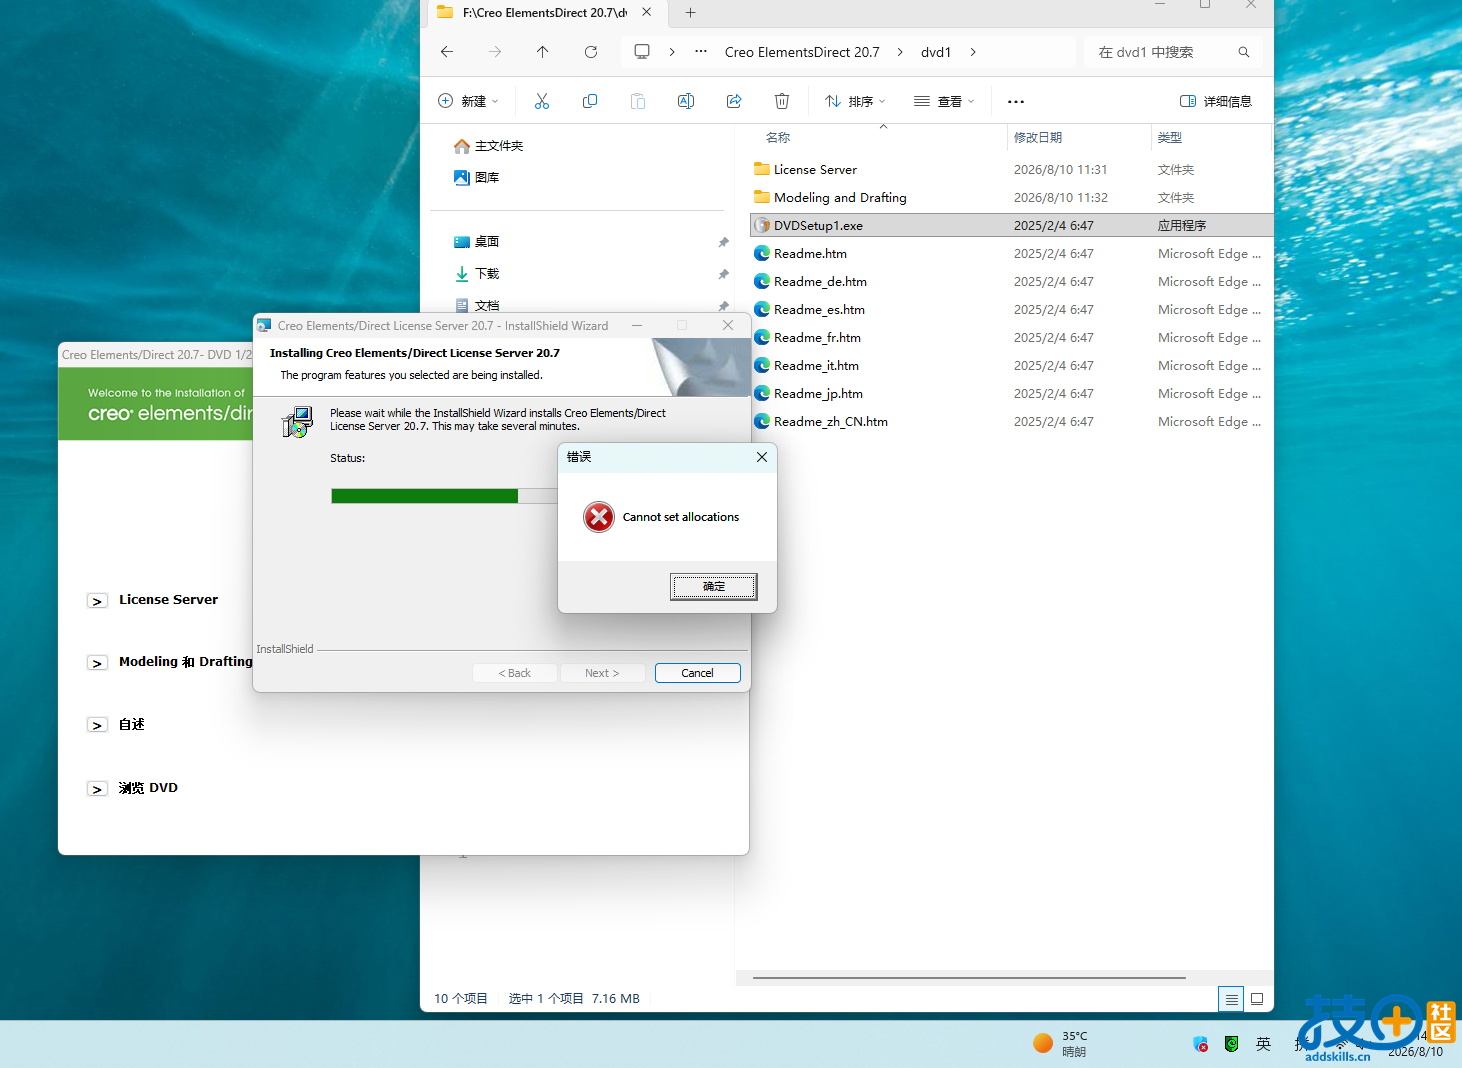
Task: Click the Share icon in Explorer toolbar
Action: point(734,101)
